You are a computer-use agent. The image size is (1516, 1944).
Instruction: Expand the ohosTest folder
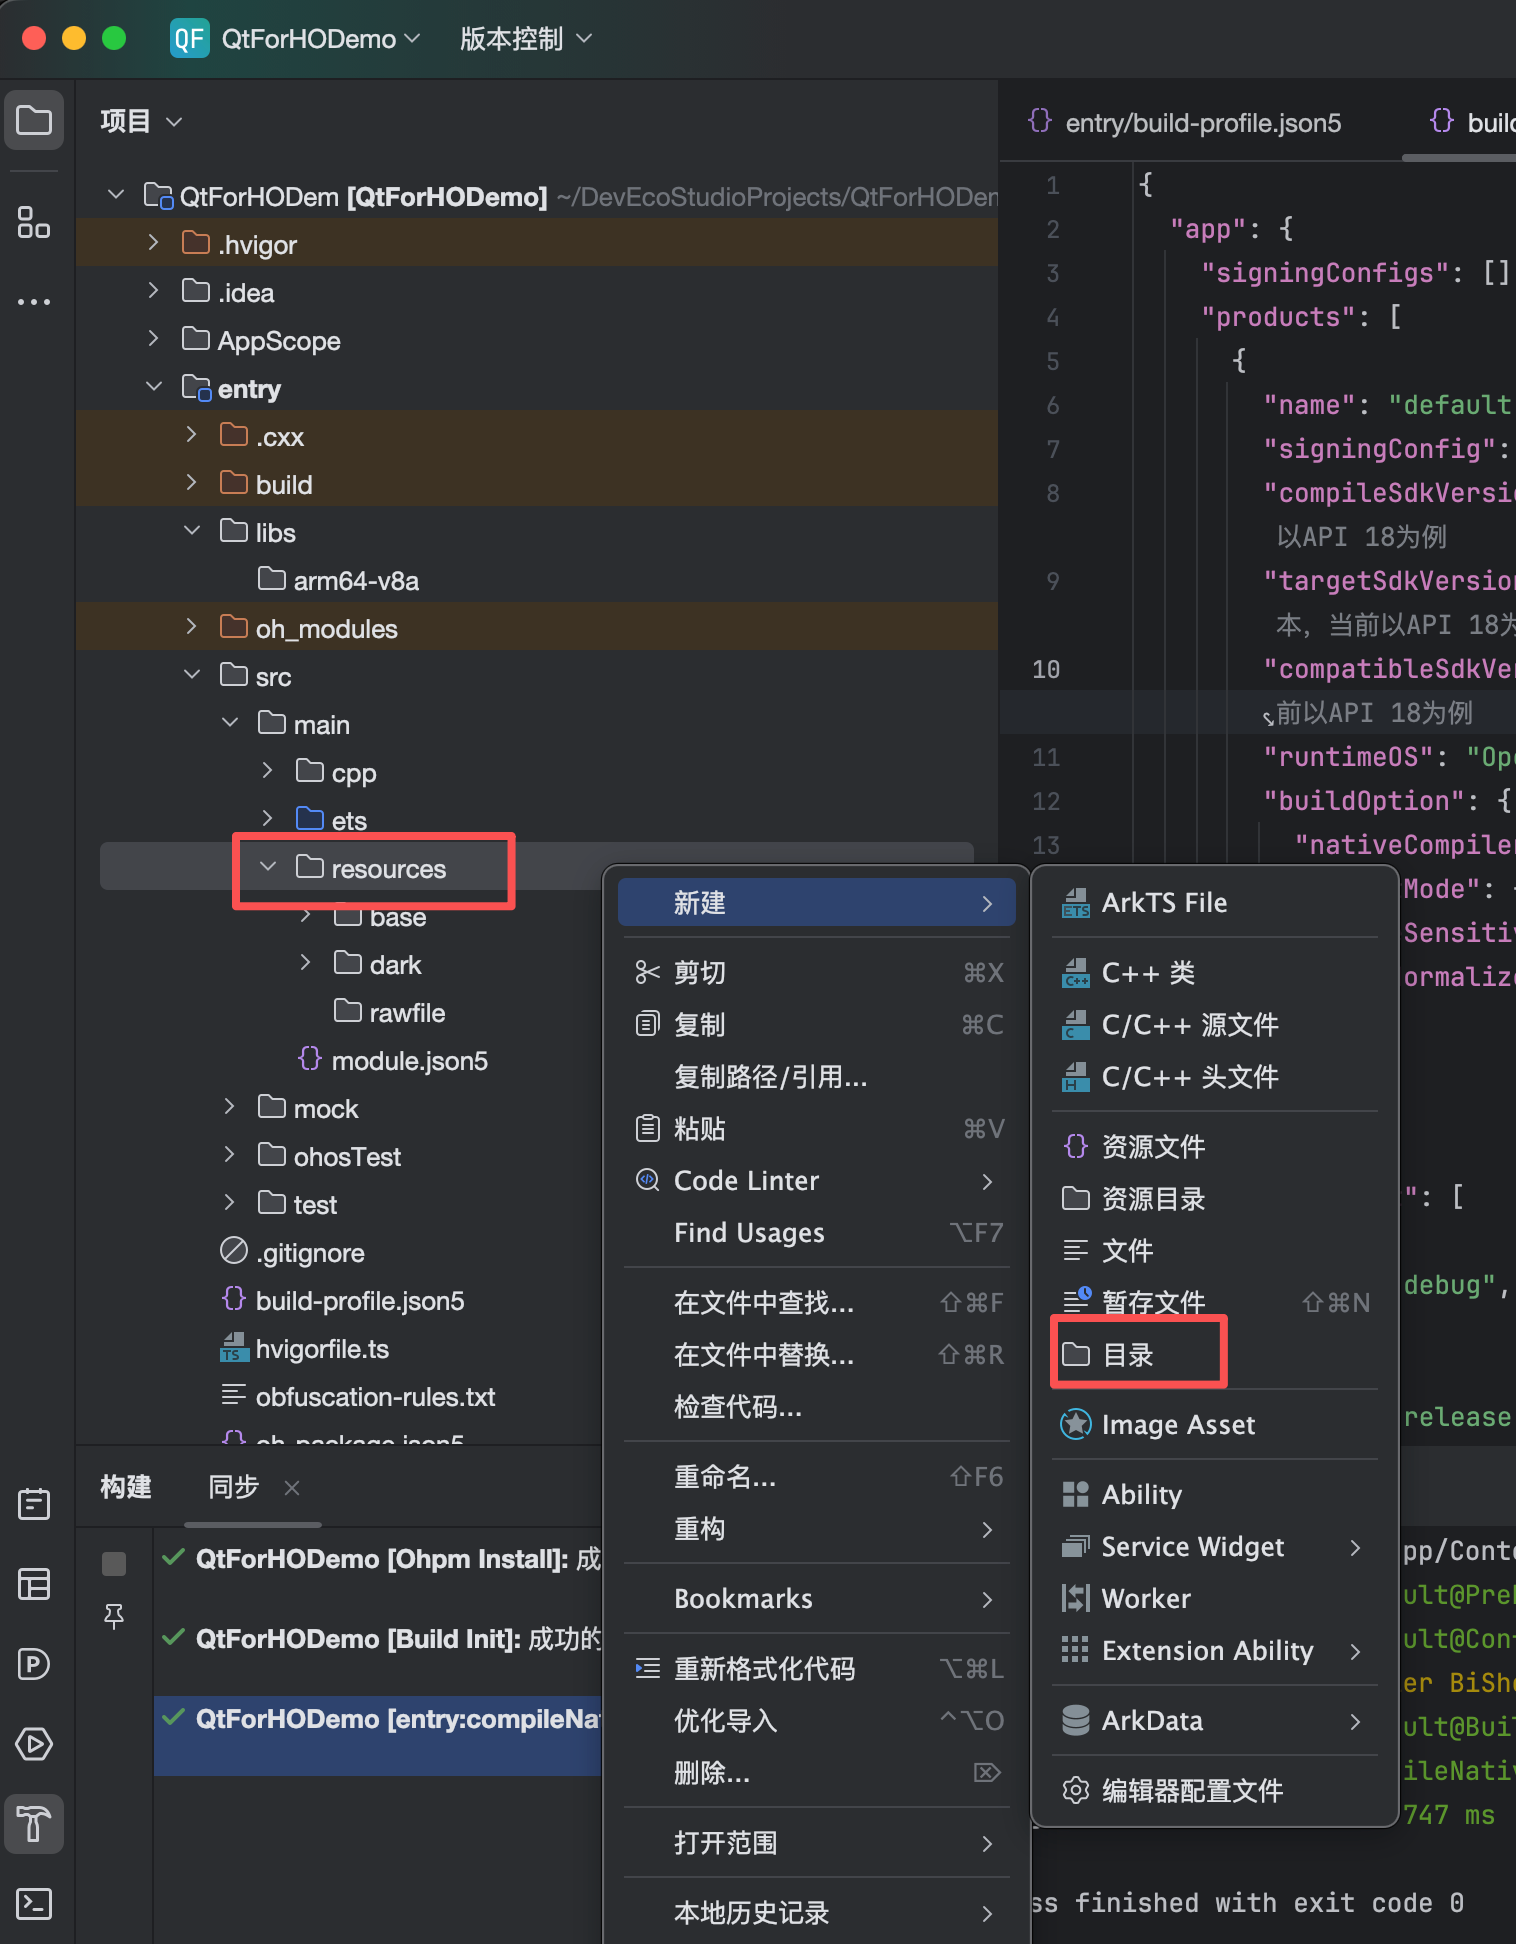tap(229, 1155)
